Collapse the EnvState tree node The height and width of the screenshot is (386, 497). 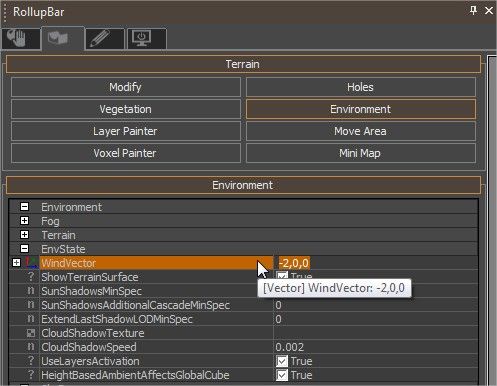24,249
